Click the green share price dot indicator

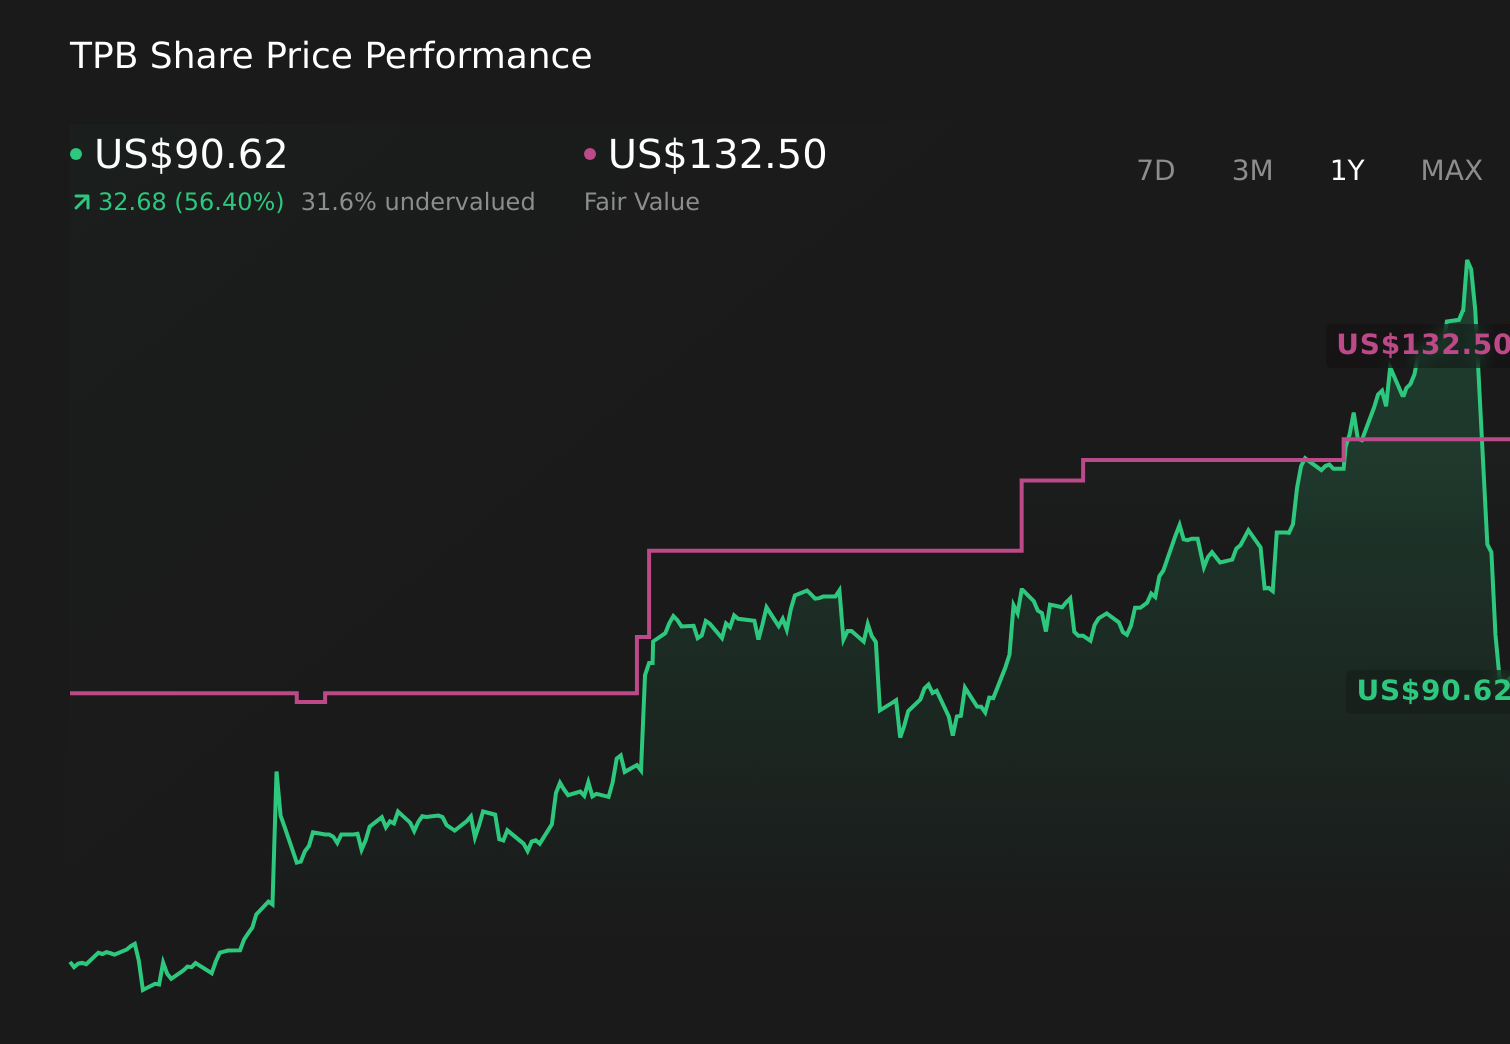76,153
